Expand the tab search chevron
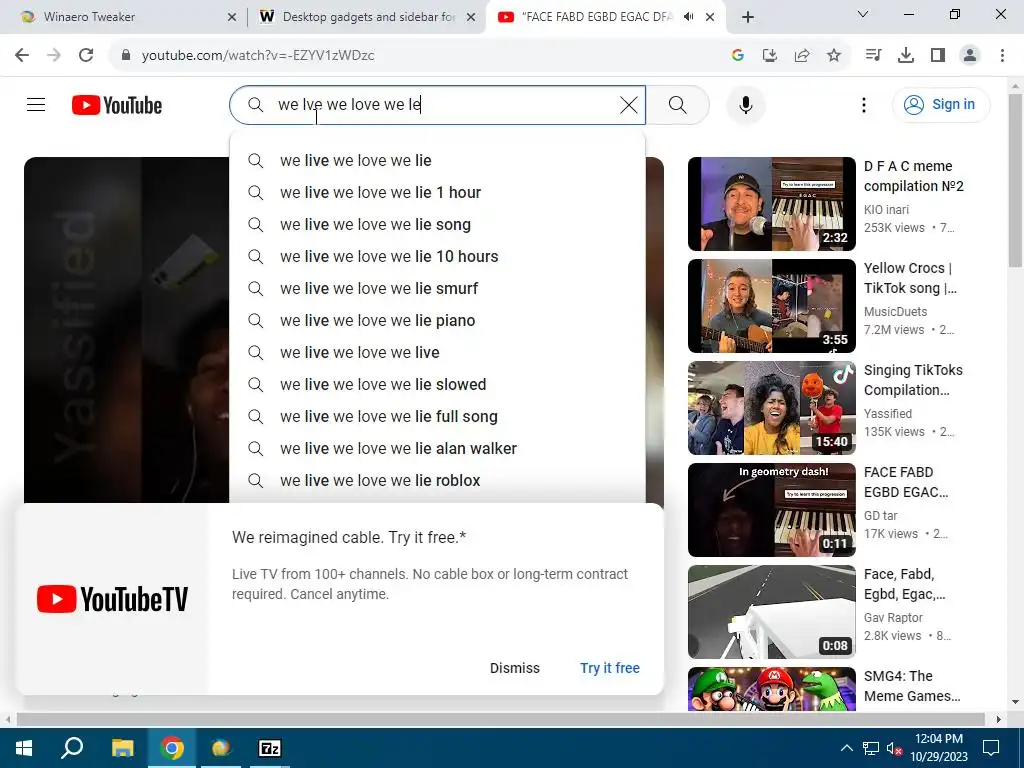 863,14
